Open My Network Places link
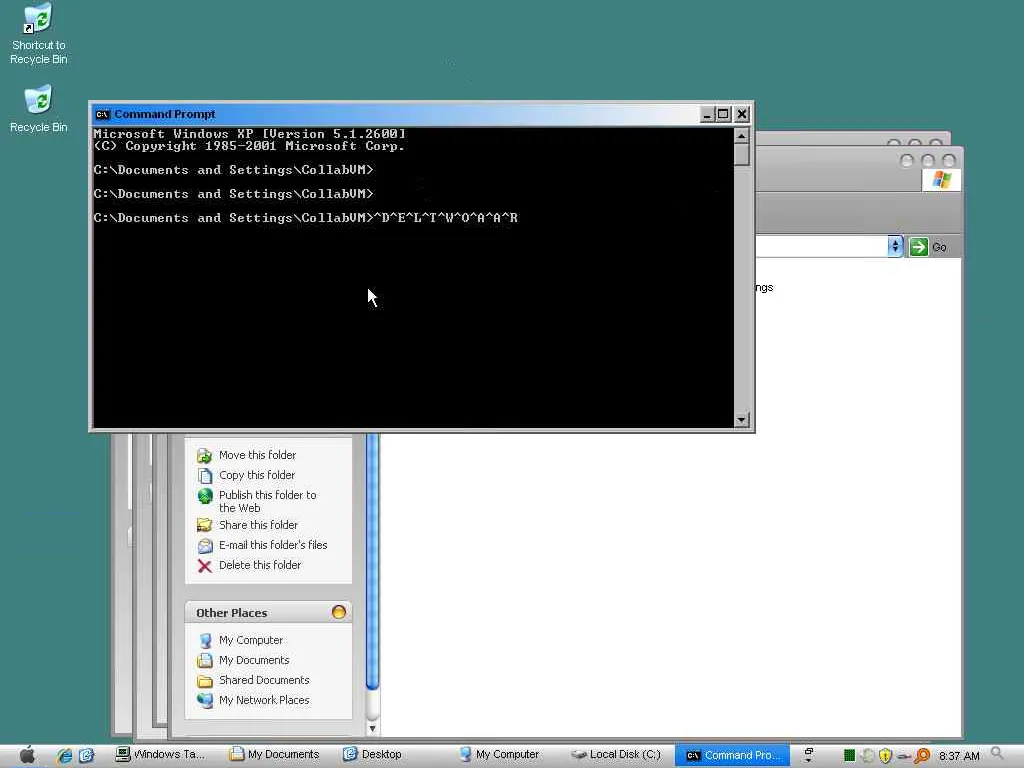The height and width of the screenshot is (768, 1024). 264,701
